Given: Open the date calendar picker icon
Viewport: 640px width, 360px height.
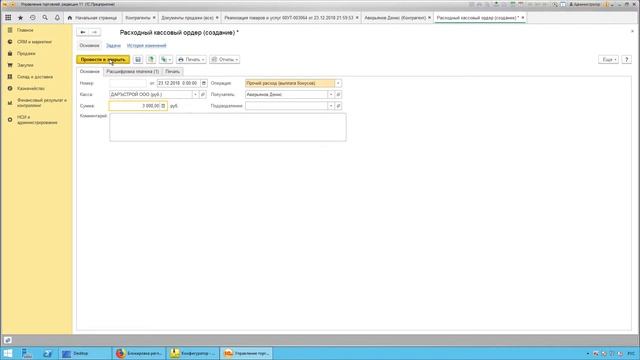Looking at the screenshot, I should [204, 83].
